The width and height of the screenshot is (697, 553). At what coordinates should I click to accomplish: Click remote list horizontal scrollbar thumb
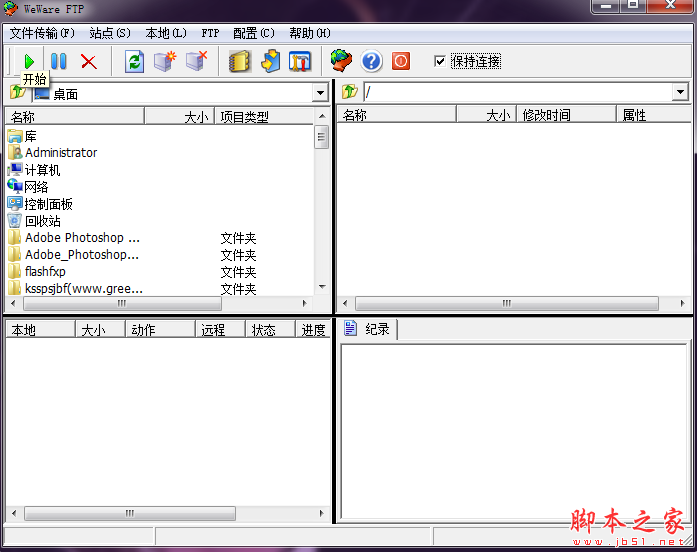507,303
